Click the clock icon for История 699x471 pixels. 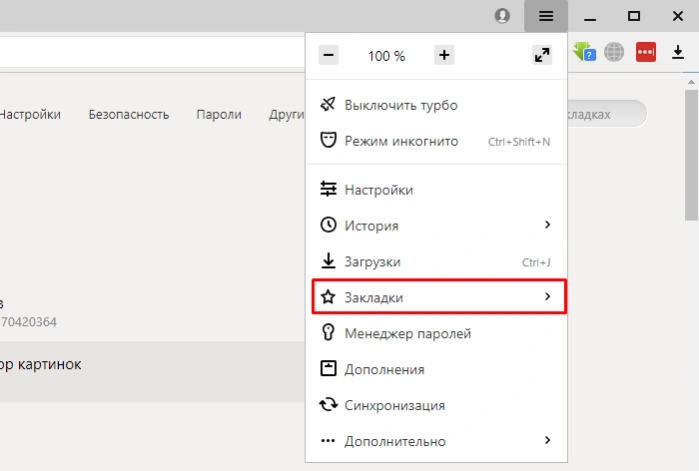328,225
